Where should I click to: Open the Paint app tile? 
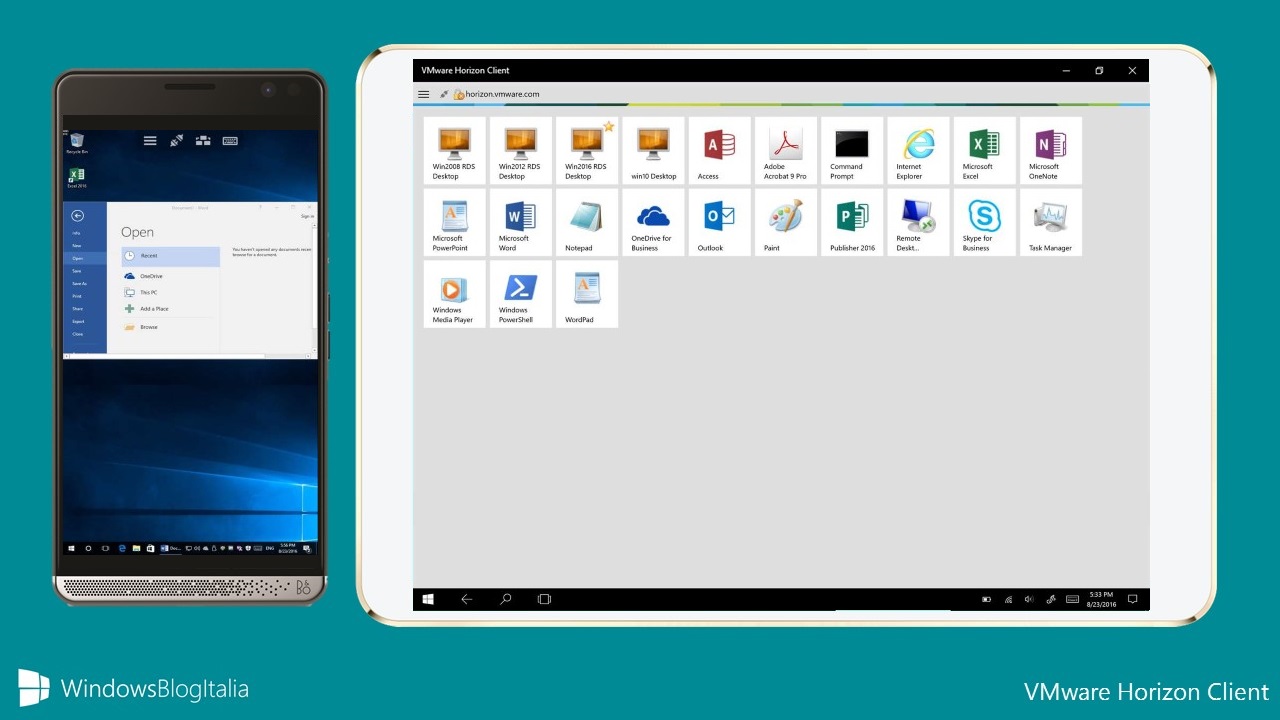786,222
